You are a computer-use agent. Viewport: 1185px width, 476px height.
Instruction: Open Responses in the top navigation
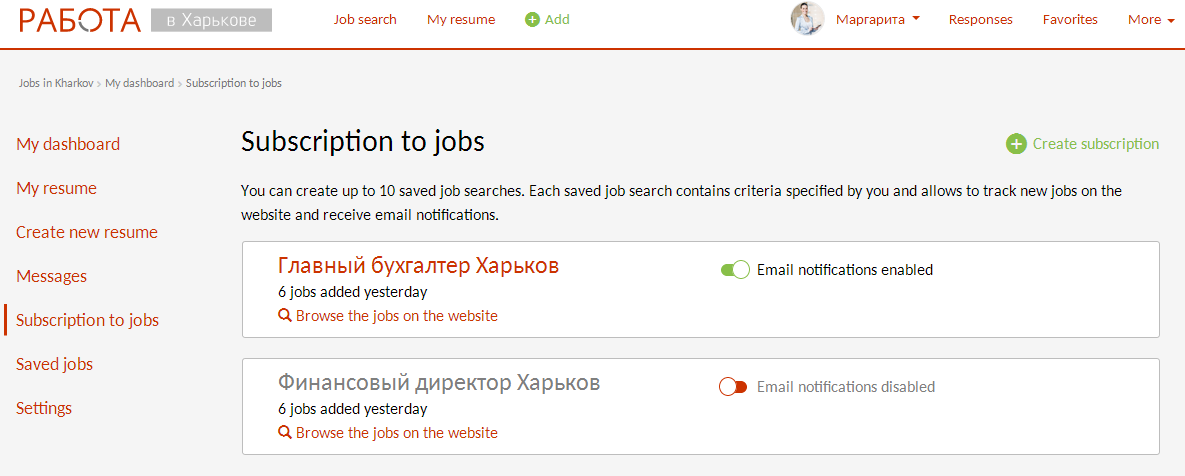980,20
